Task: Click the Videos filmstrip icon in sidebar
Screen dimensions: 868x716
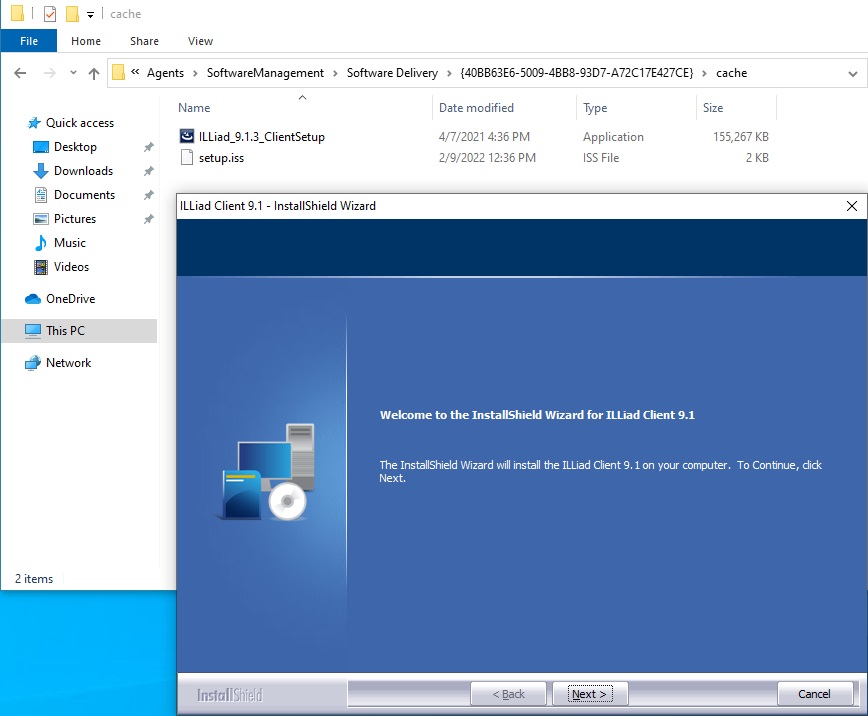Action: pos(41,267)
